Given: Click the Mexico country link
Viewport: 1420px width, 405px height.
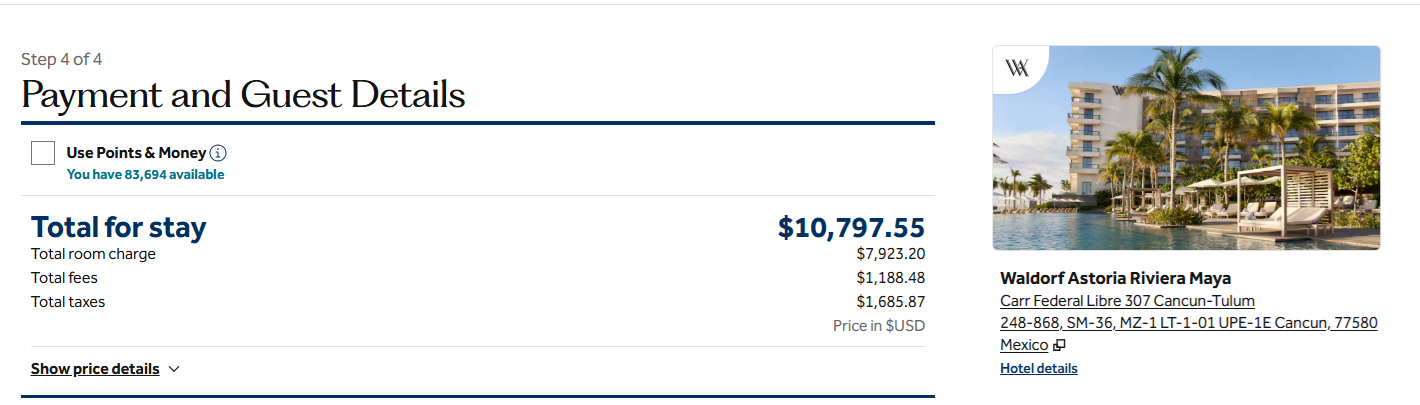Looking at the screenshot, I should (1023, 345).
